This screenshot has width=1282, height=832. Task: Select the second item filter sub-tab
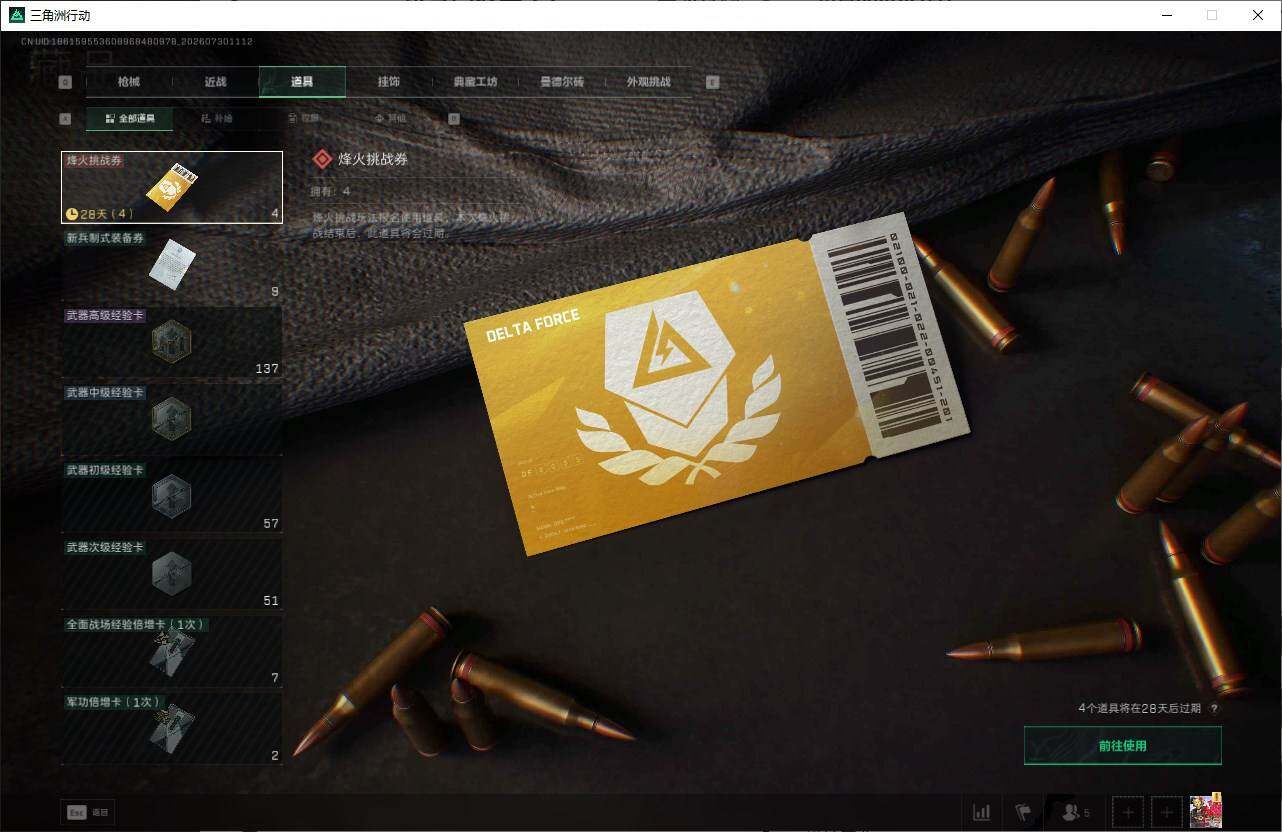[216, 118]
